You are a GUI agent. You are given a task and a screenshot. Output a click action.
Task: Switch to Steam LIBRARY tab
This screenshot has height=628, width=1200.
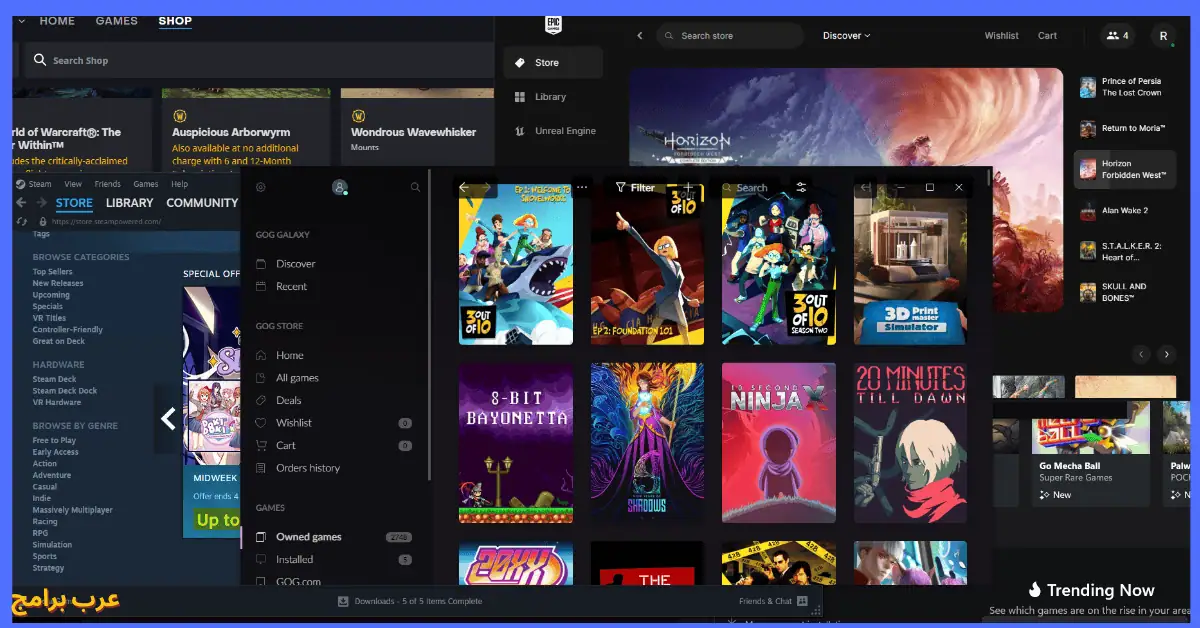130,203
